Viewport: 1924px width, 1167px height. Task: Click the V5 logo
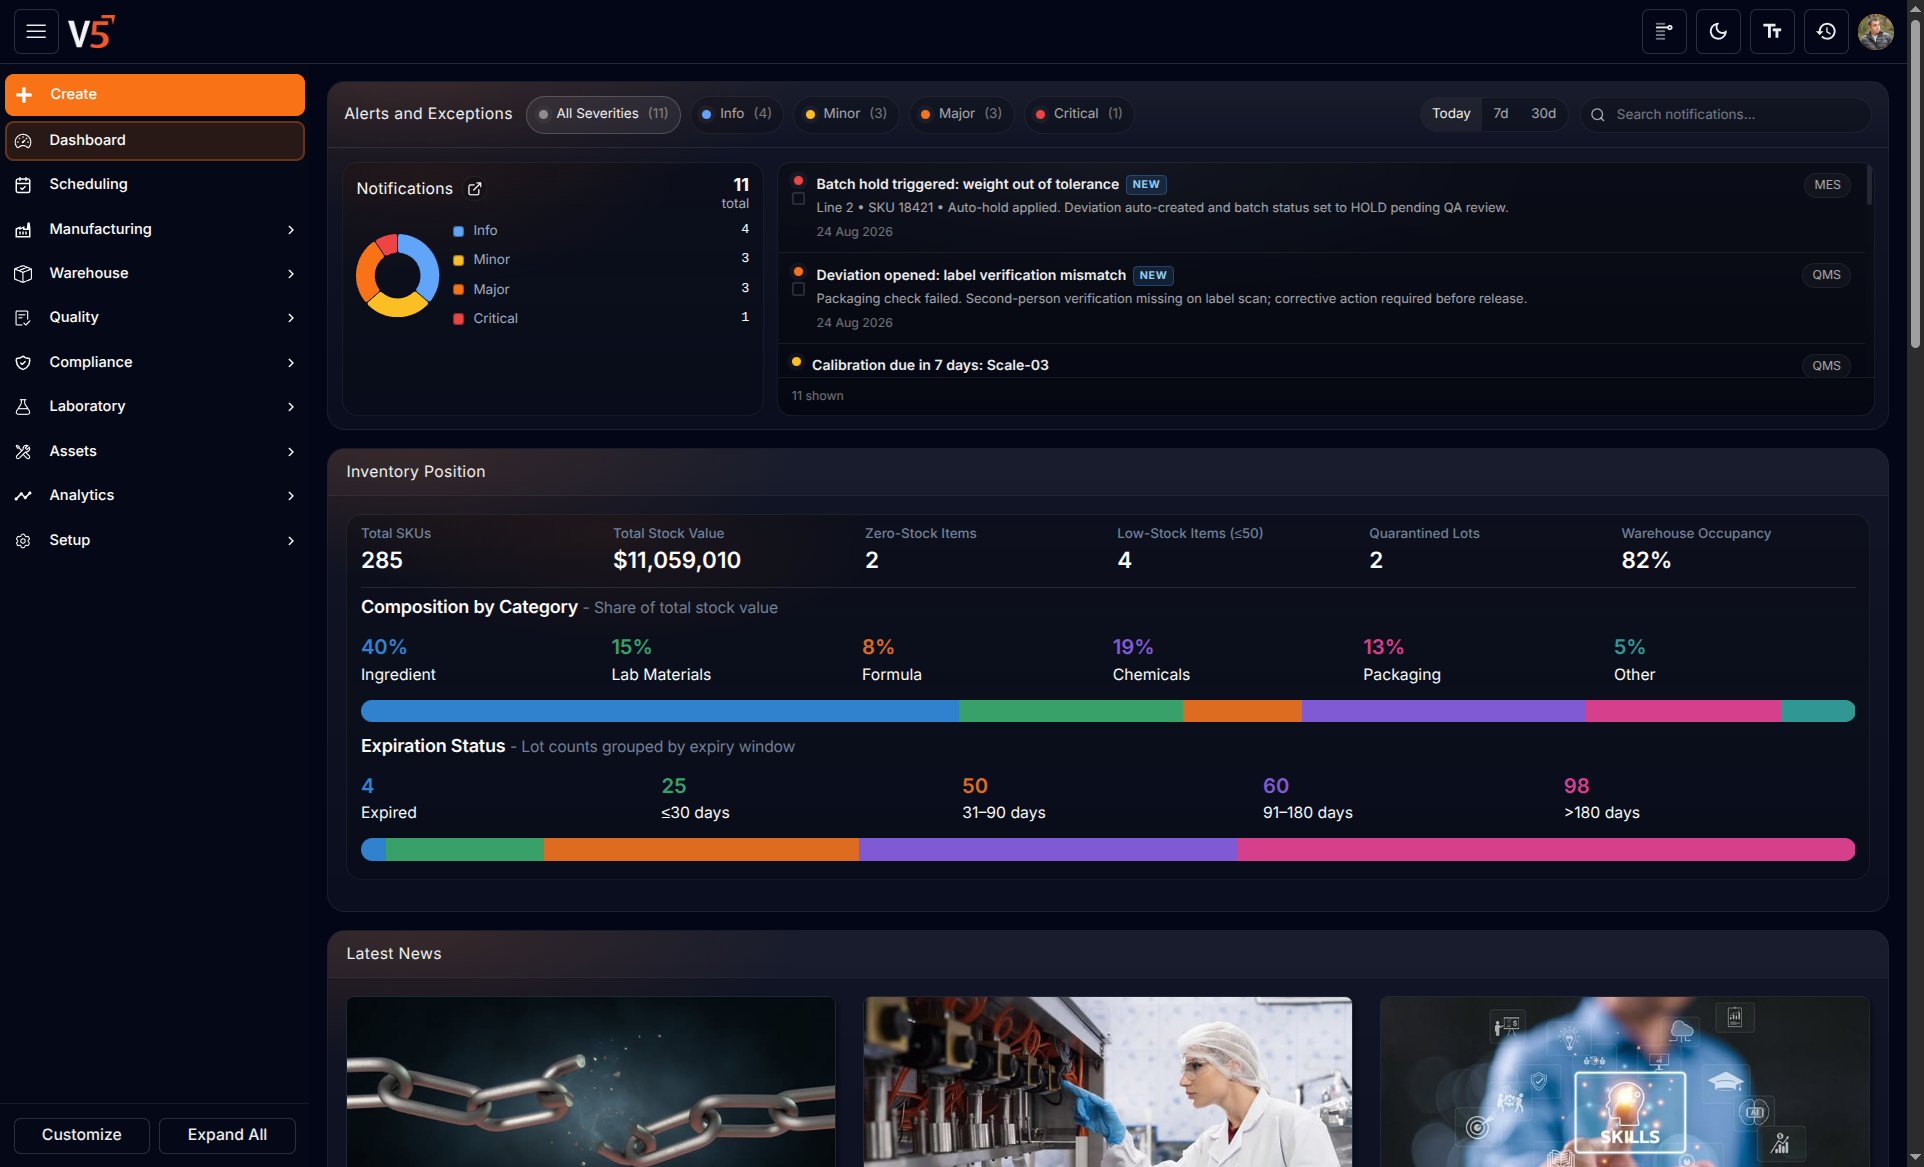tap(91, 32)
